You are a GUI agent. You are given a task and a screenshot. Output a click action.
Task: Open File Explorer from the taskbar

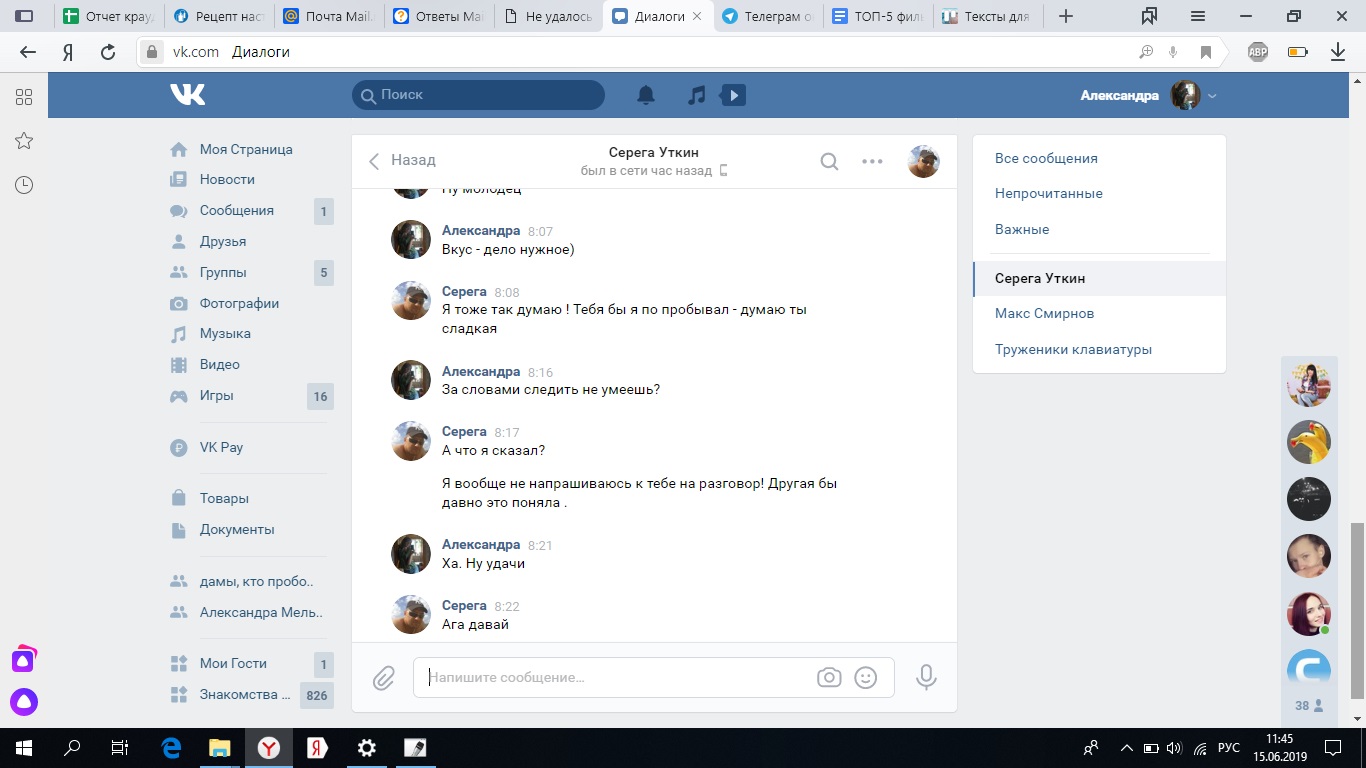tap(220, 747)
